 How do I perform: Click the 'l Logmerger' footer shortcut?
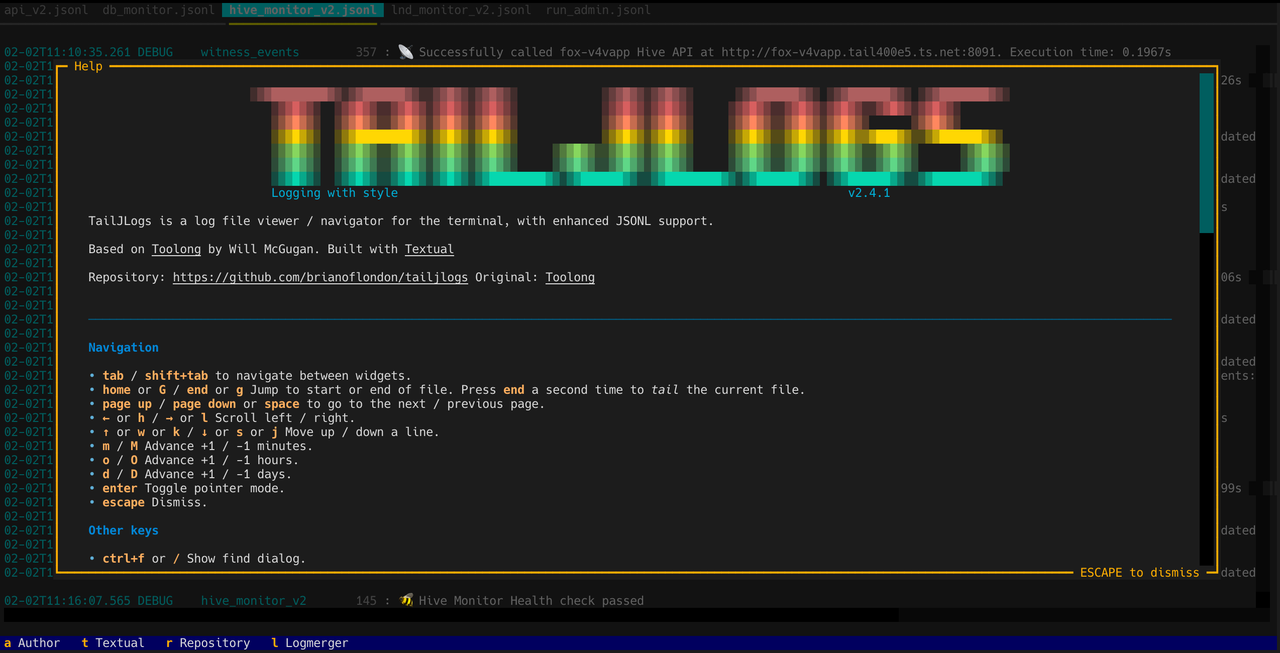[309, 643]
